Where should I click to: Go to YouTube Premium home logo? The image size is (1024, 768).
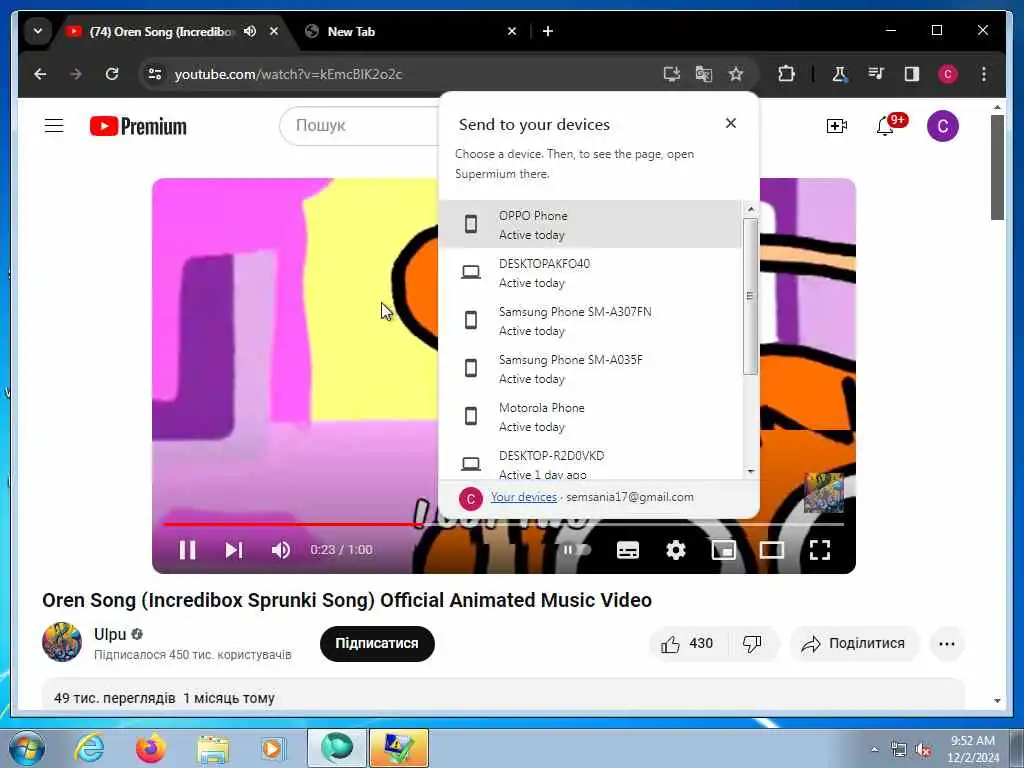click(x=138, y=126)
